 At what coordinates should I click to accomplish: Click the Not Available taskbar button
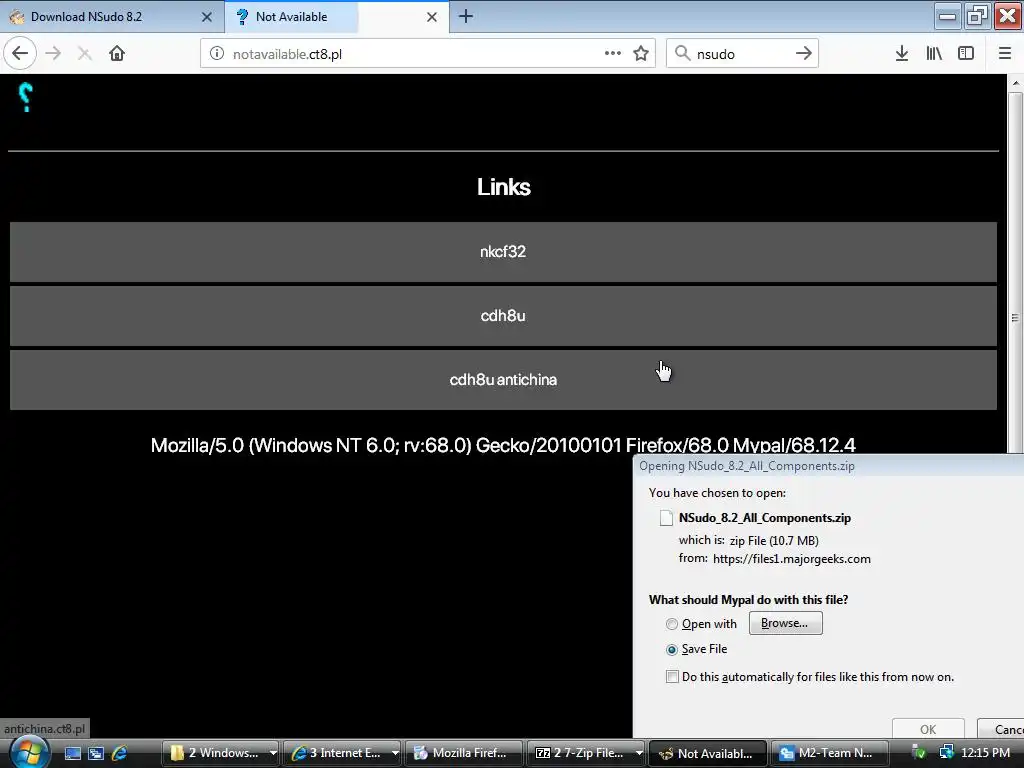(708, 753)
